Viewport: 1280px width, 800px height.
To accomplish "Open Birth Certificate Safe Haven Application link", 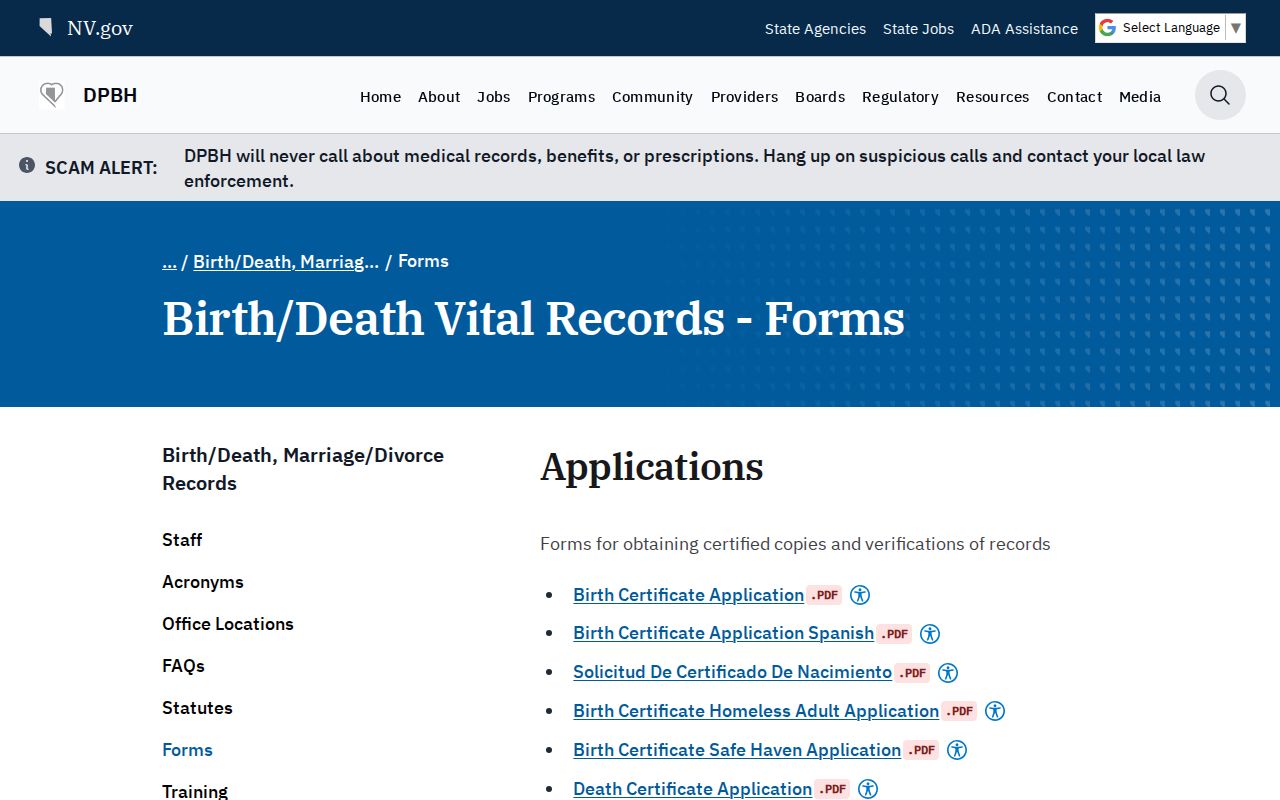I will [x=737, y=750].
